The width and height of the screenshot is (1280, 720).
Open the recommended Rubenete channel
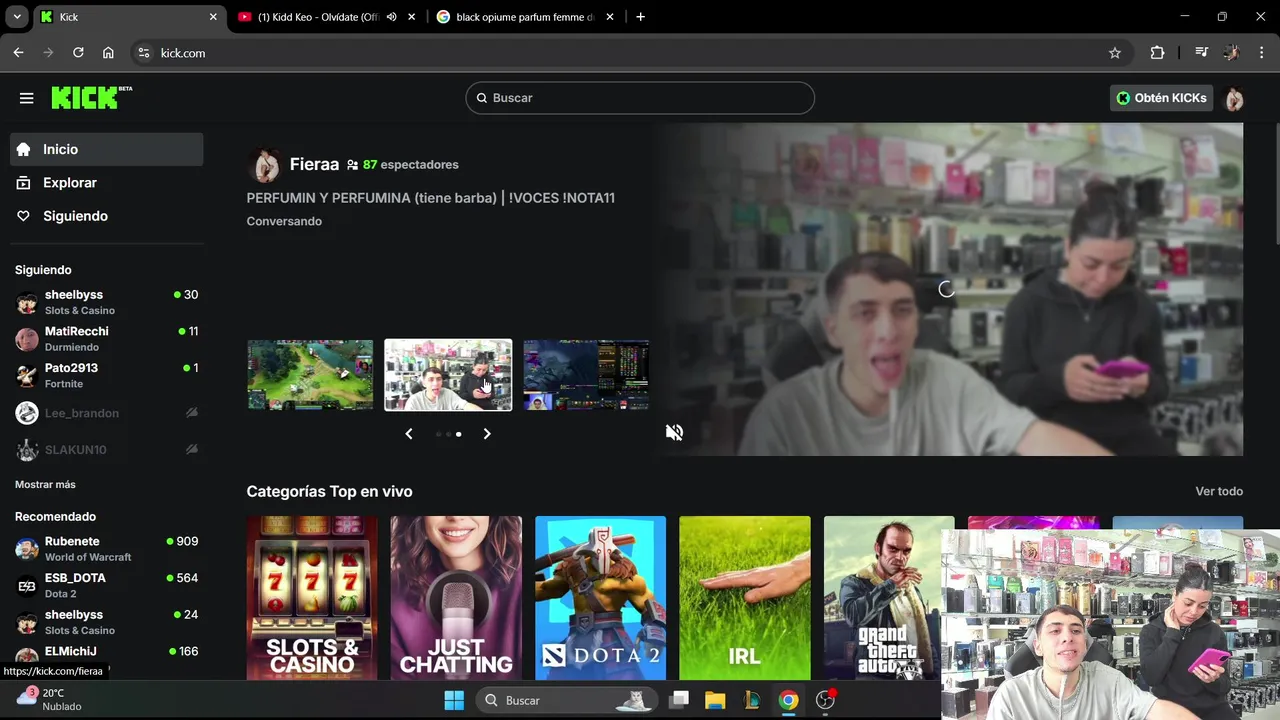pyautogui.click(x=107, y=549)
